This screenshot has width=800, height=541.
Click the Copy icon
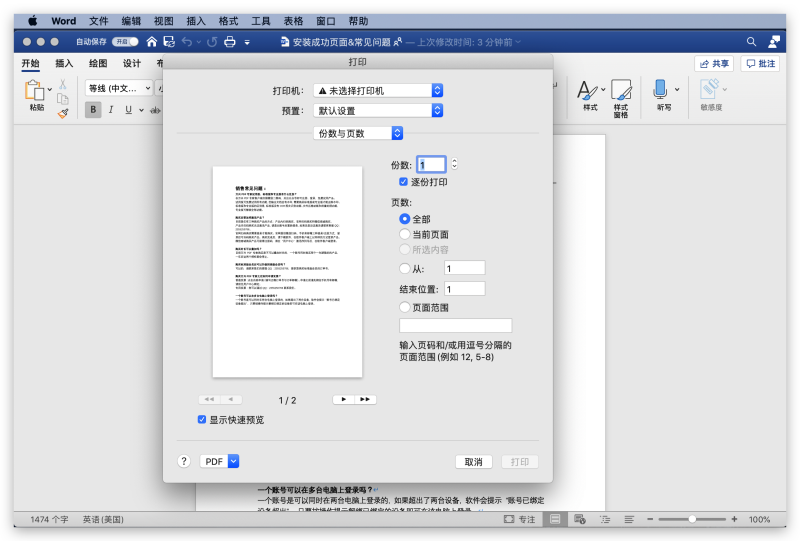coord(63,99)
